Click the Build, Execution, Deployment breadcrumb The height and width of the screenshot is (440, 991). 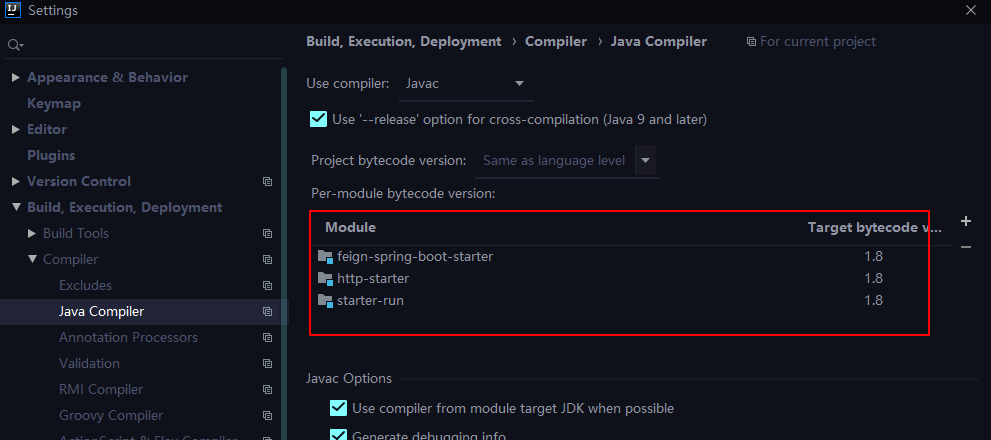point(403,42)
